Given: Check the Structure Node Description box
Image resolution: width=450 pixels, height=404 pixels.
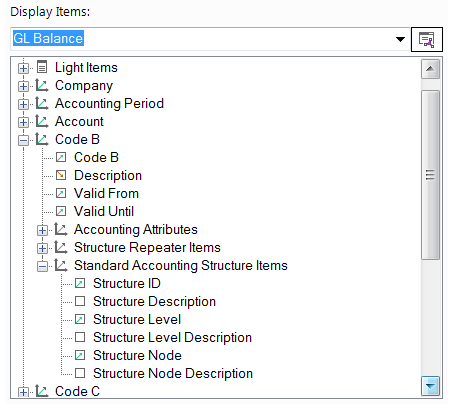Looking at the screenshot, I should 80,373.
